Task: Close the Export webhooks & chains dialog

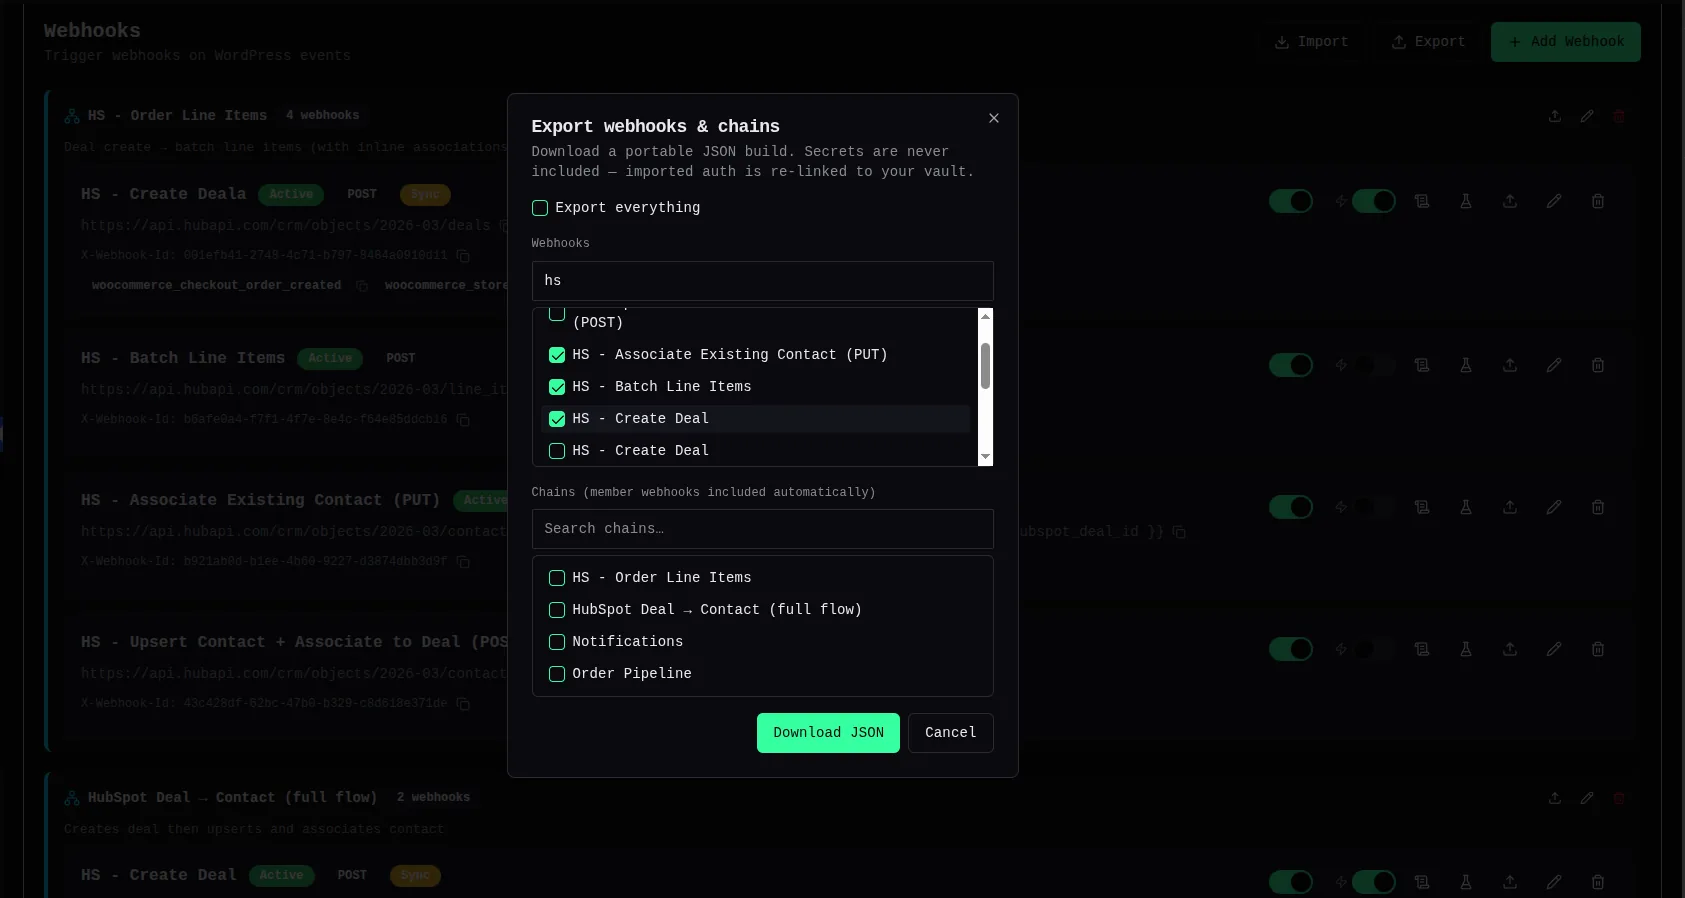Action: tap(993, 118)
